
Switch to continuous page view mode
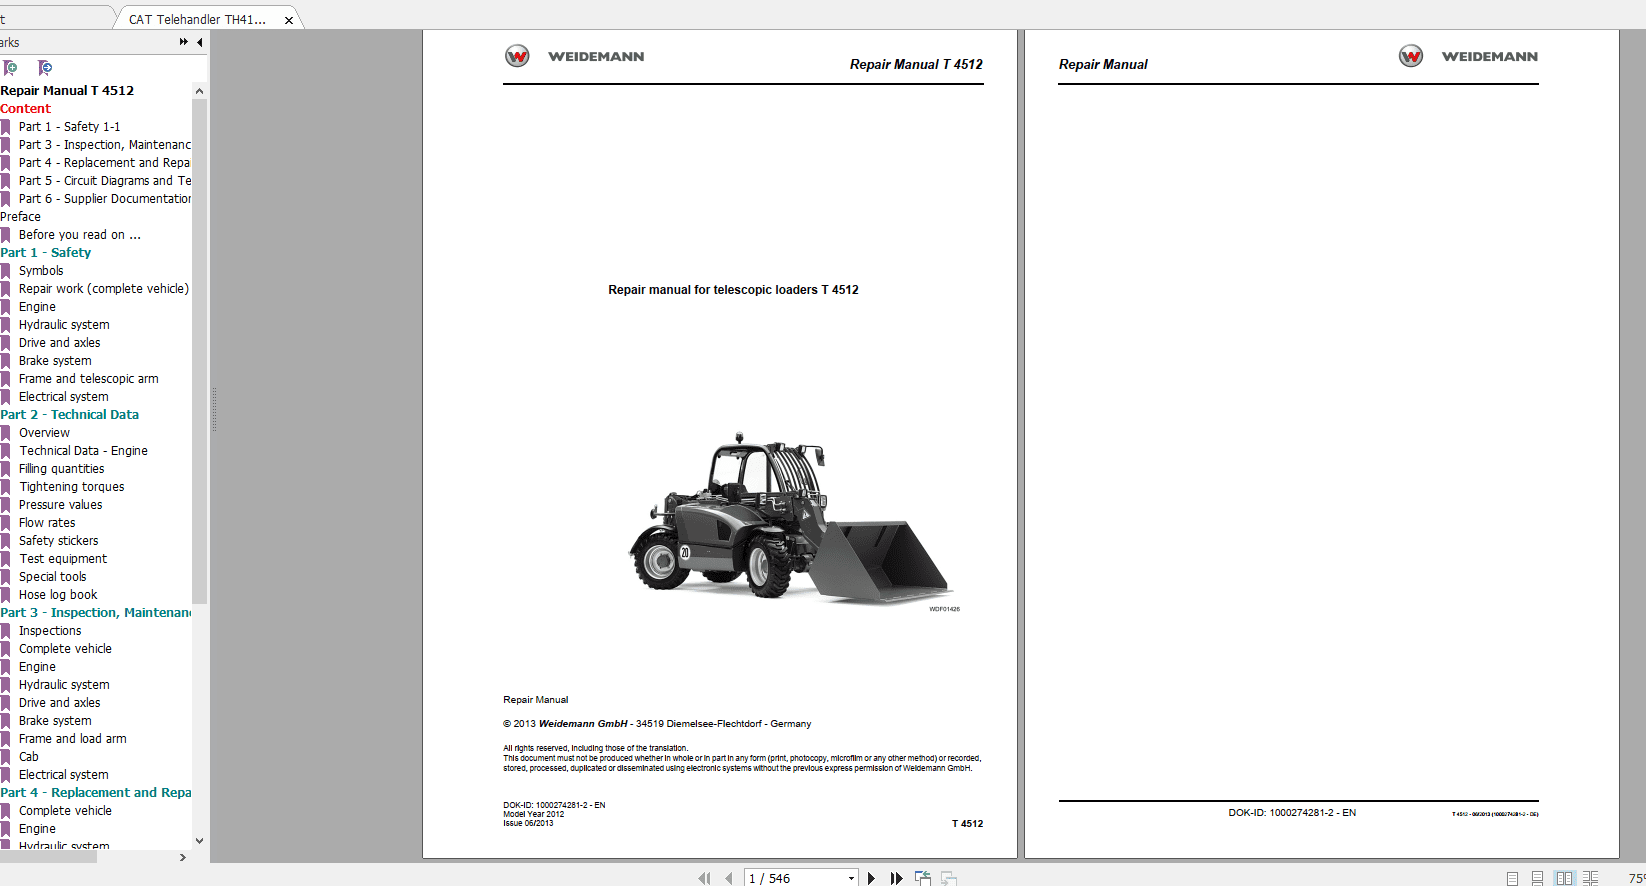point(1537,878)
